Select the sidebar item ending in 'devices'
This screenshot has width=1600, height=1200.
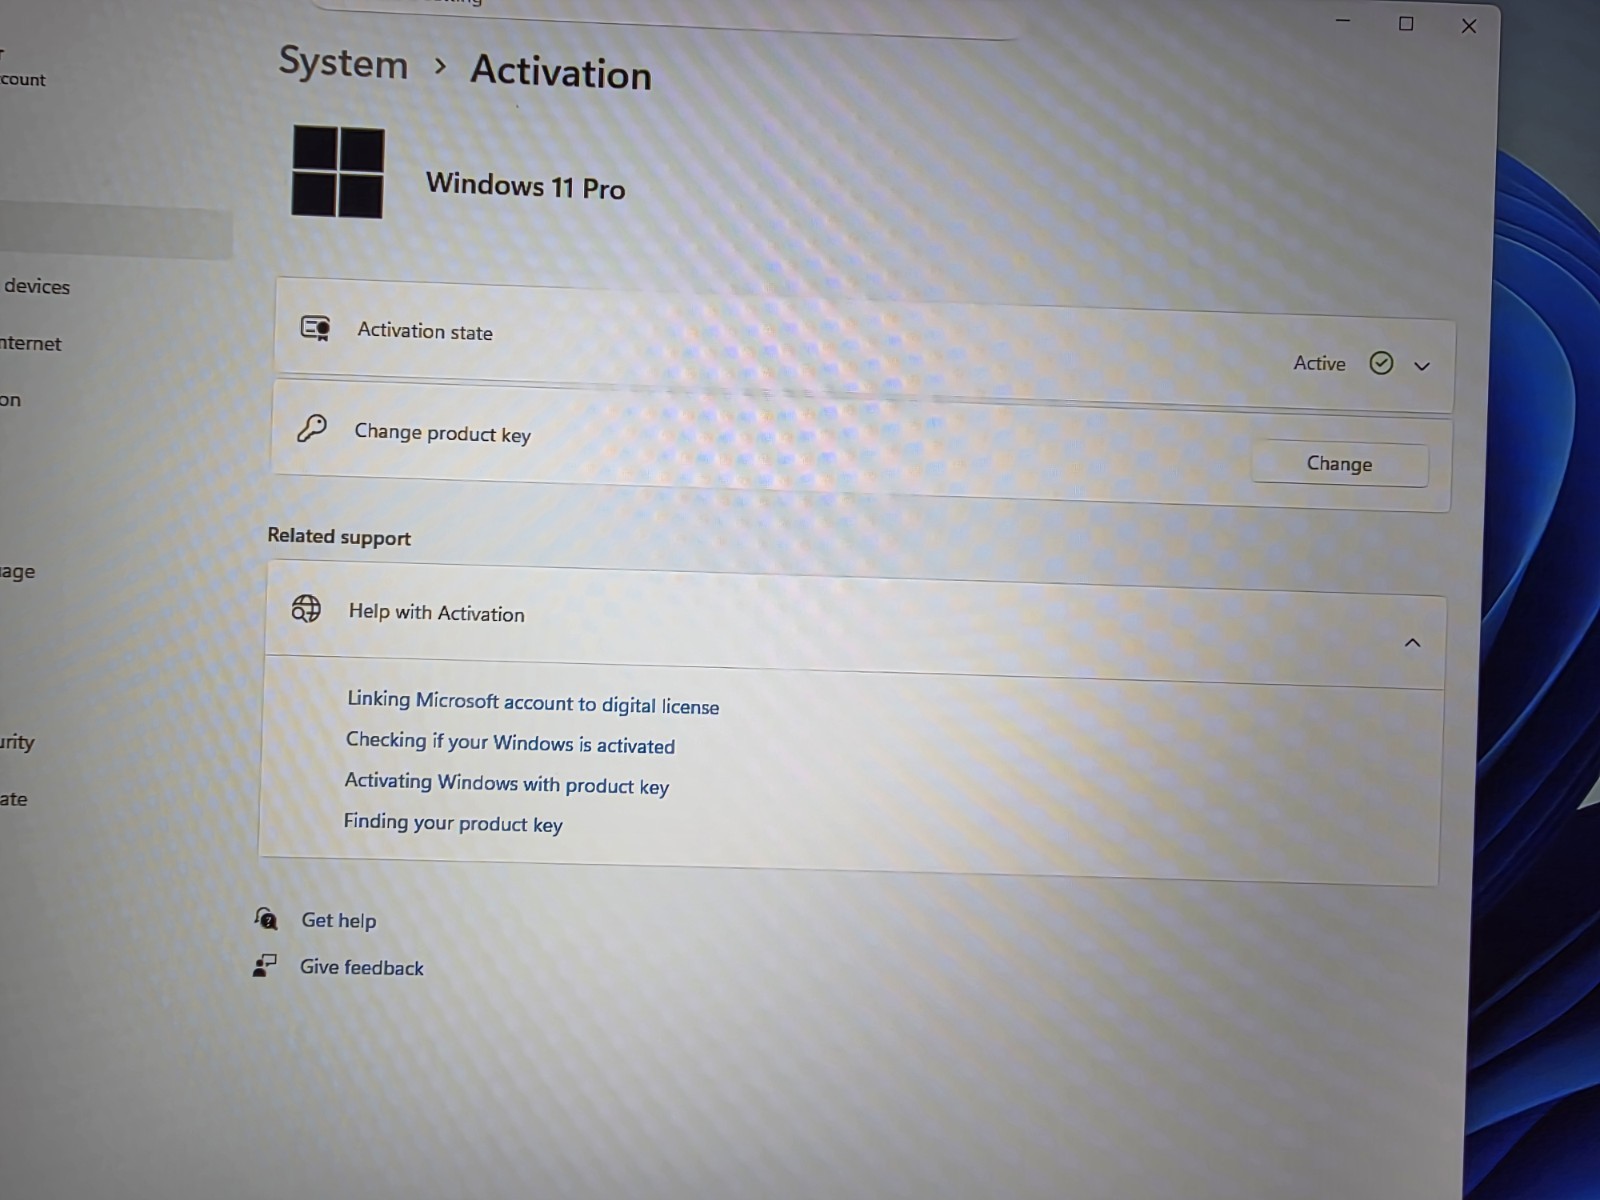click(37, 287)
